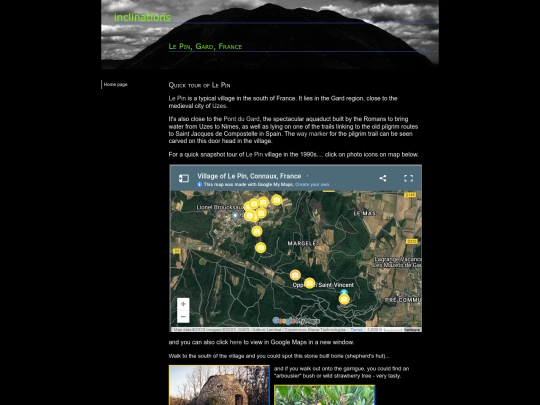Open the stone borie hut photo
540x405 pixels.
click(x=219, y=385)
